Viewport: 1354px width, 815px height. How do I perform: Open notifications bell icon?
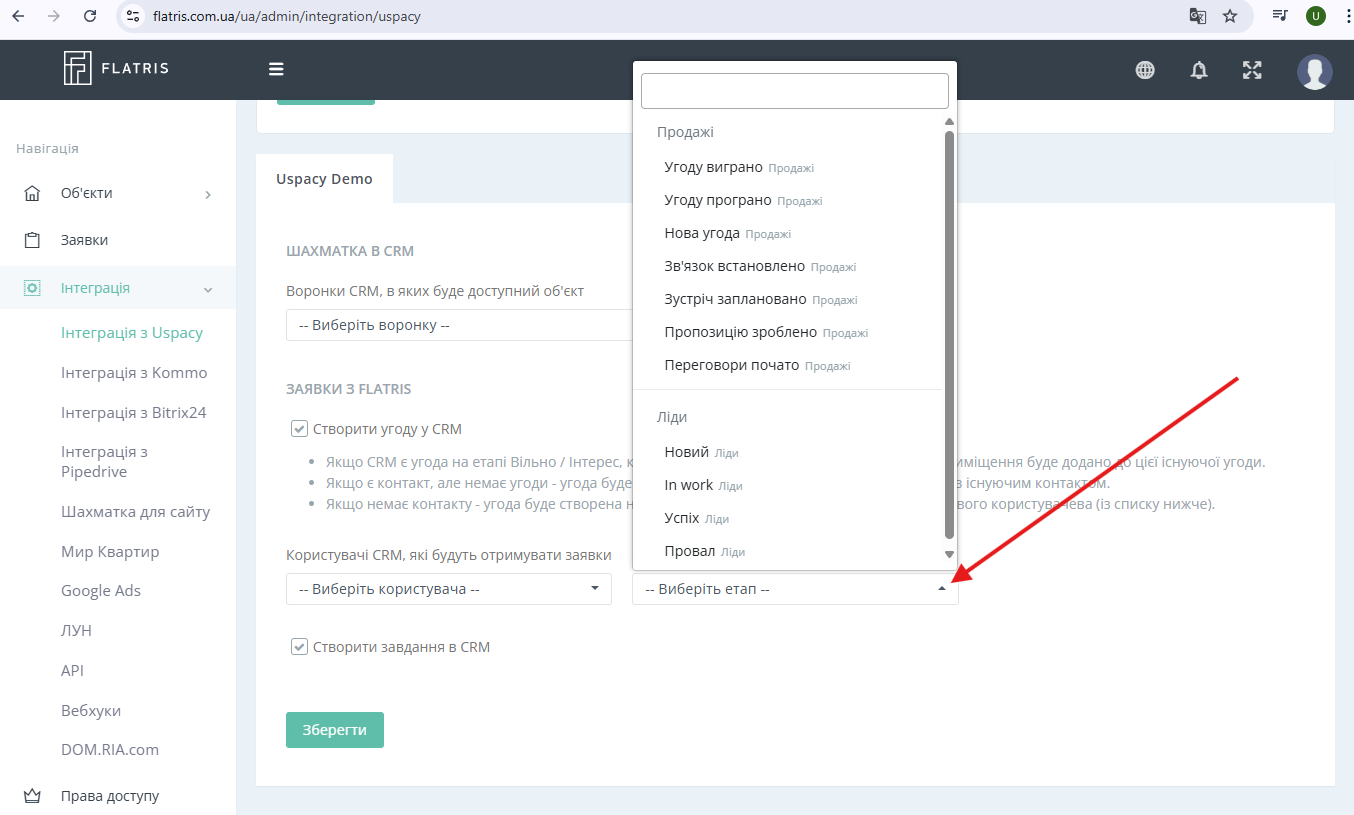1199,70
